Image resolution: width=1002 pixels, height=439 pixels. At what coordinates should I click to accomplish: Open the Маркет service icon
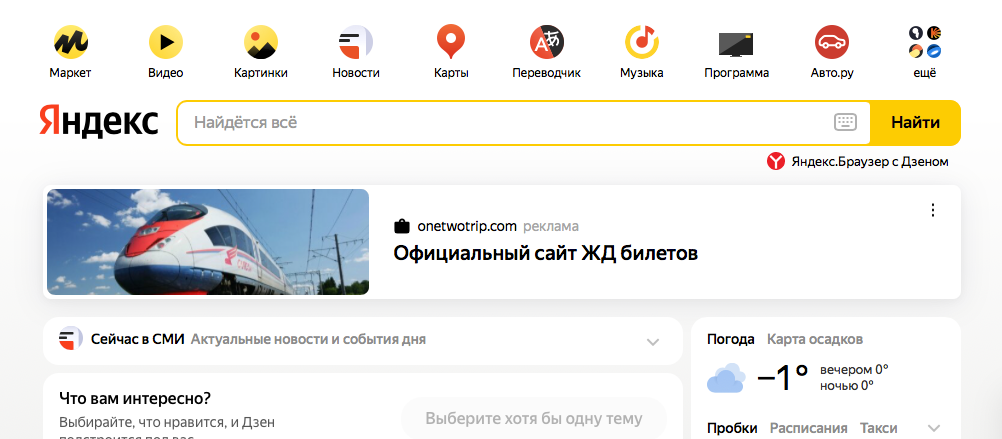[x=70, y=42]
